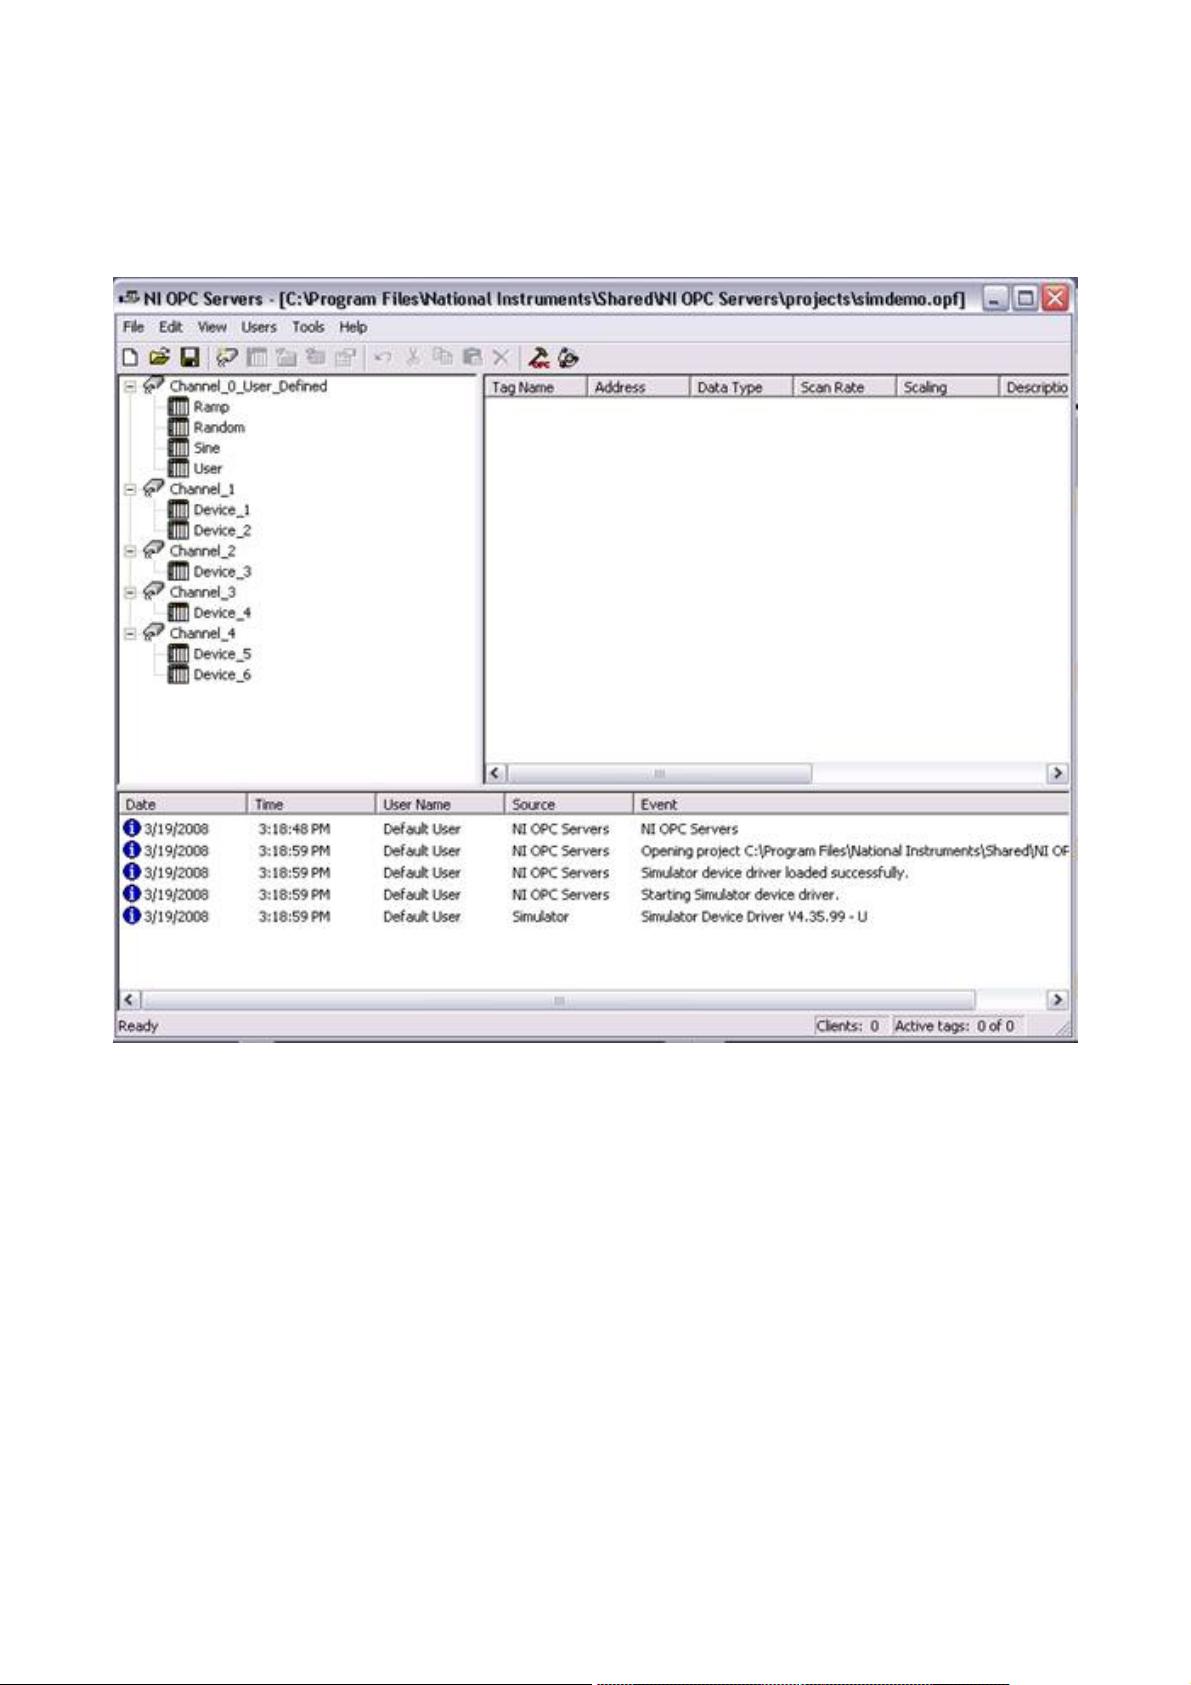This screenshot has height=1685, width=1191.
Task: Click the User Name column header
Action: tap(440, 804)
